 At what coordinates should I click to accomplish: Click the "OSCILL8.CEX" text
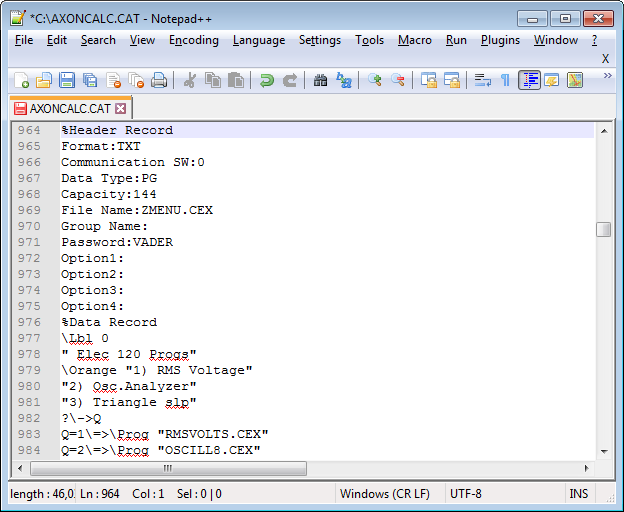[209, 450]
